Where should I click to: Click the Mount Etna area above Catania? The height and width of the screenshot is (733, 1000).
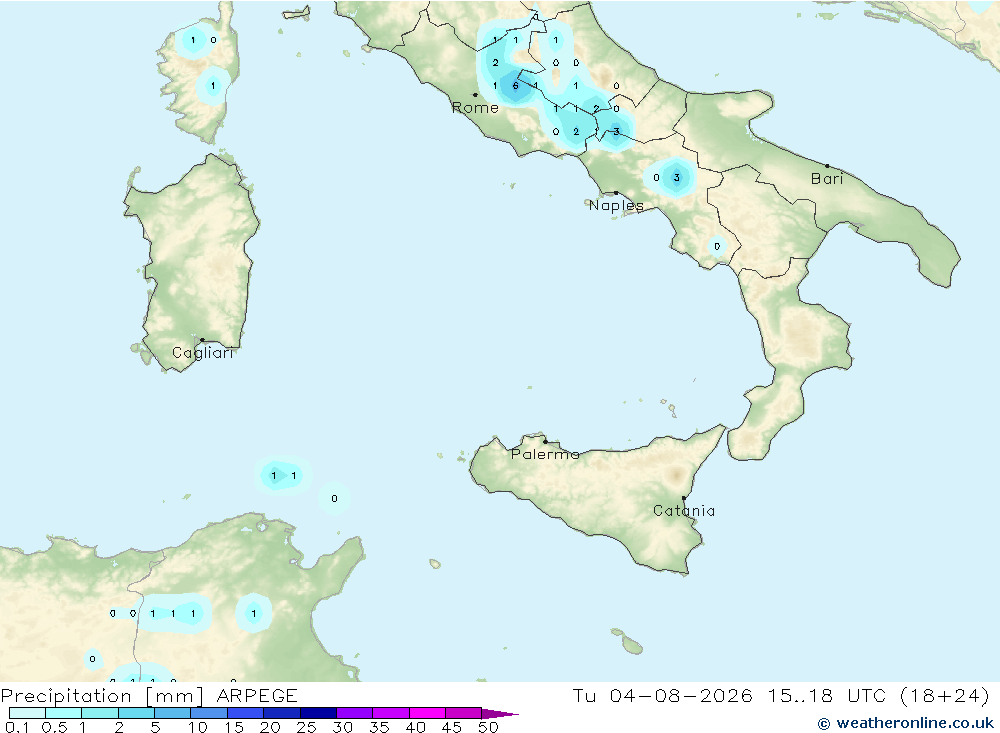tap(675, 475)
